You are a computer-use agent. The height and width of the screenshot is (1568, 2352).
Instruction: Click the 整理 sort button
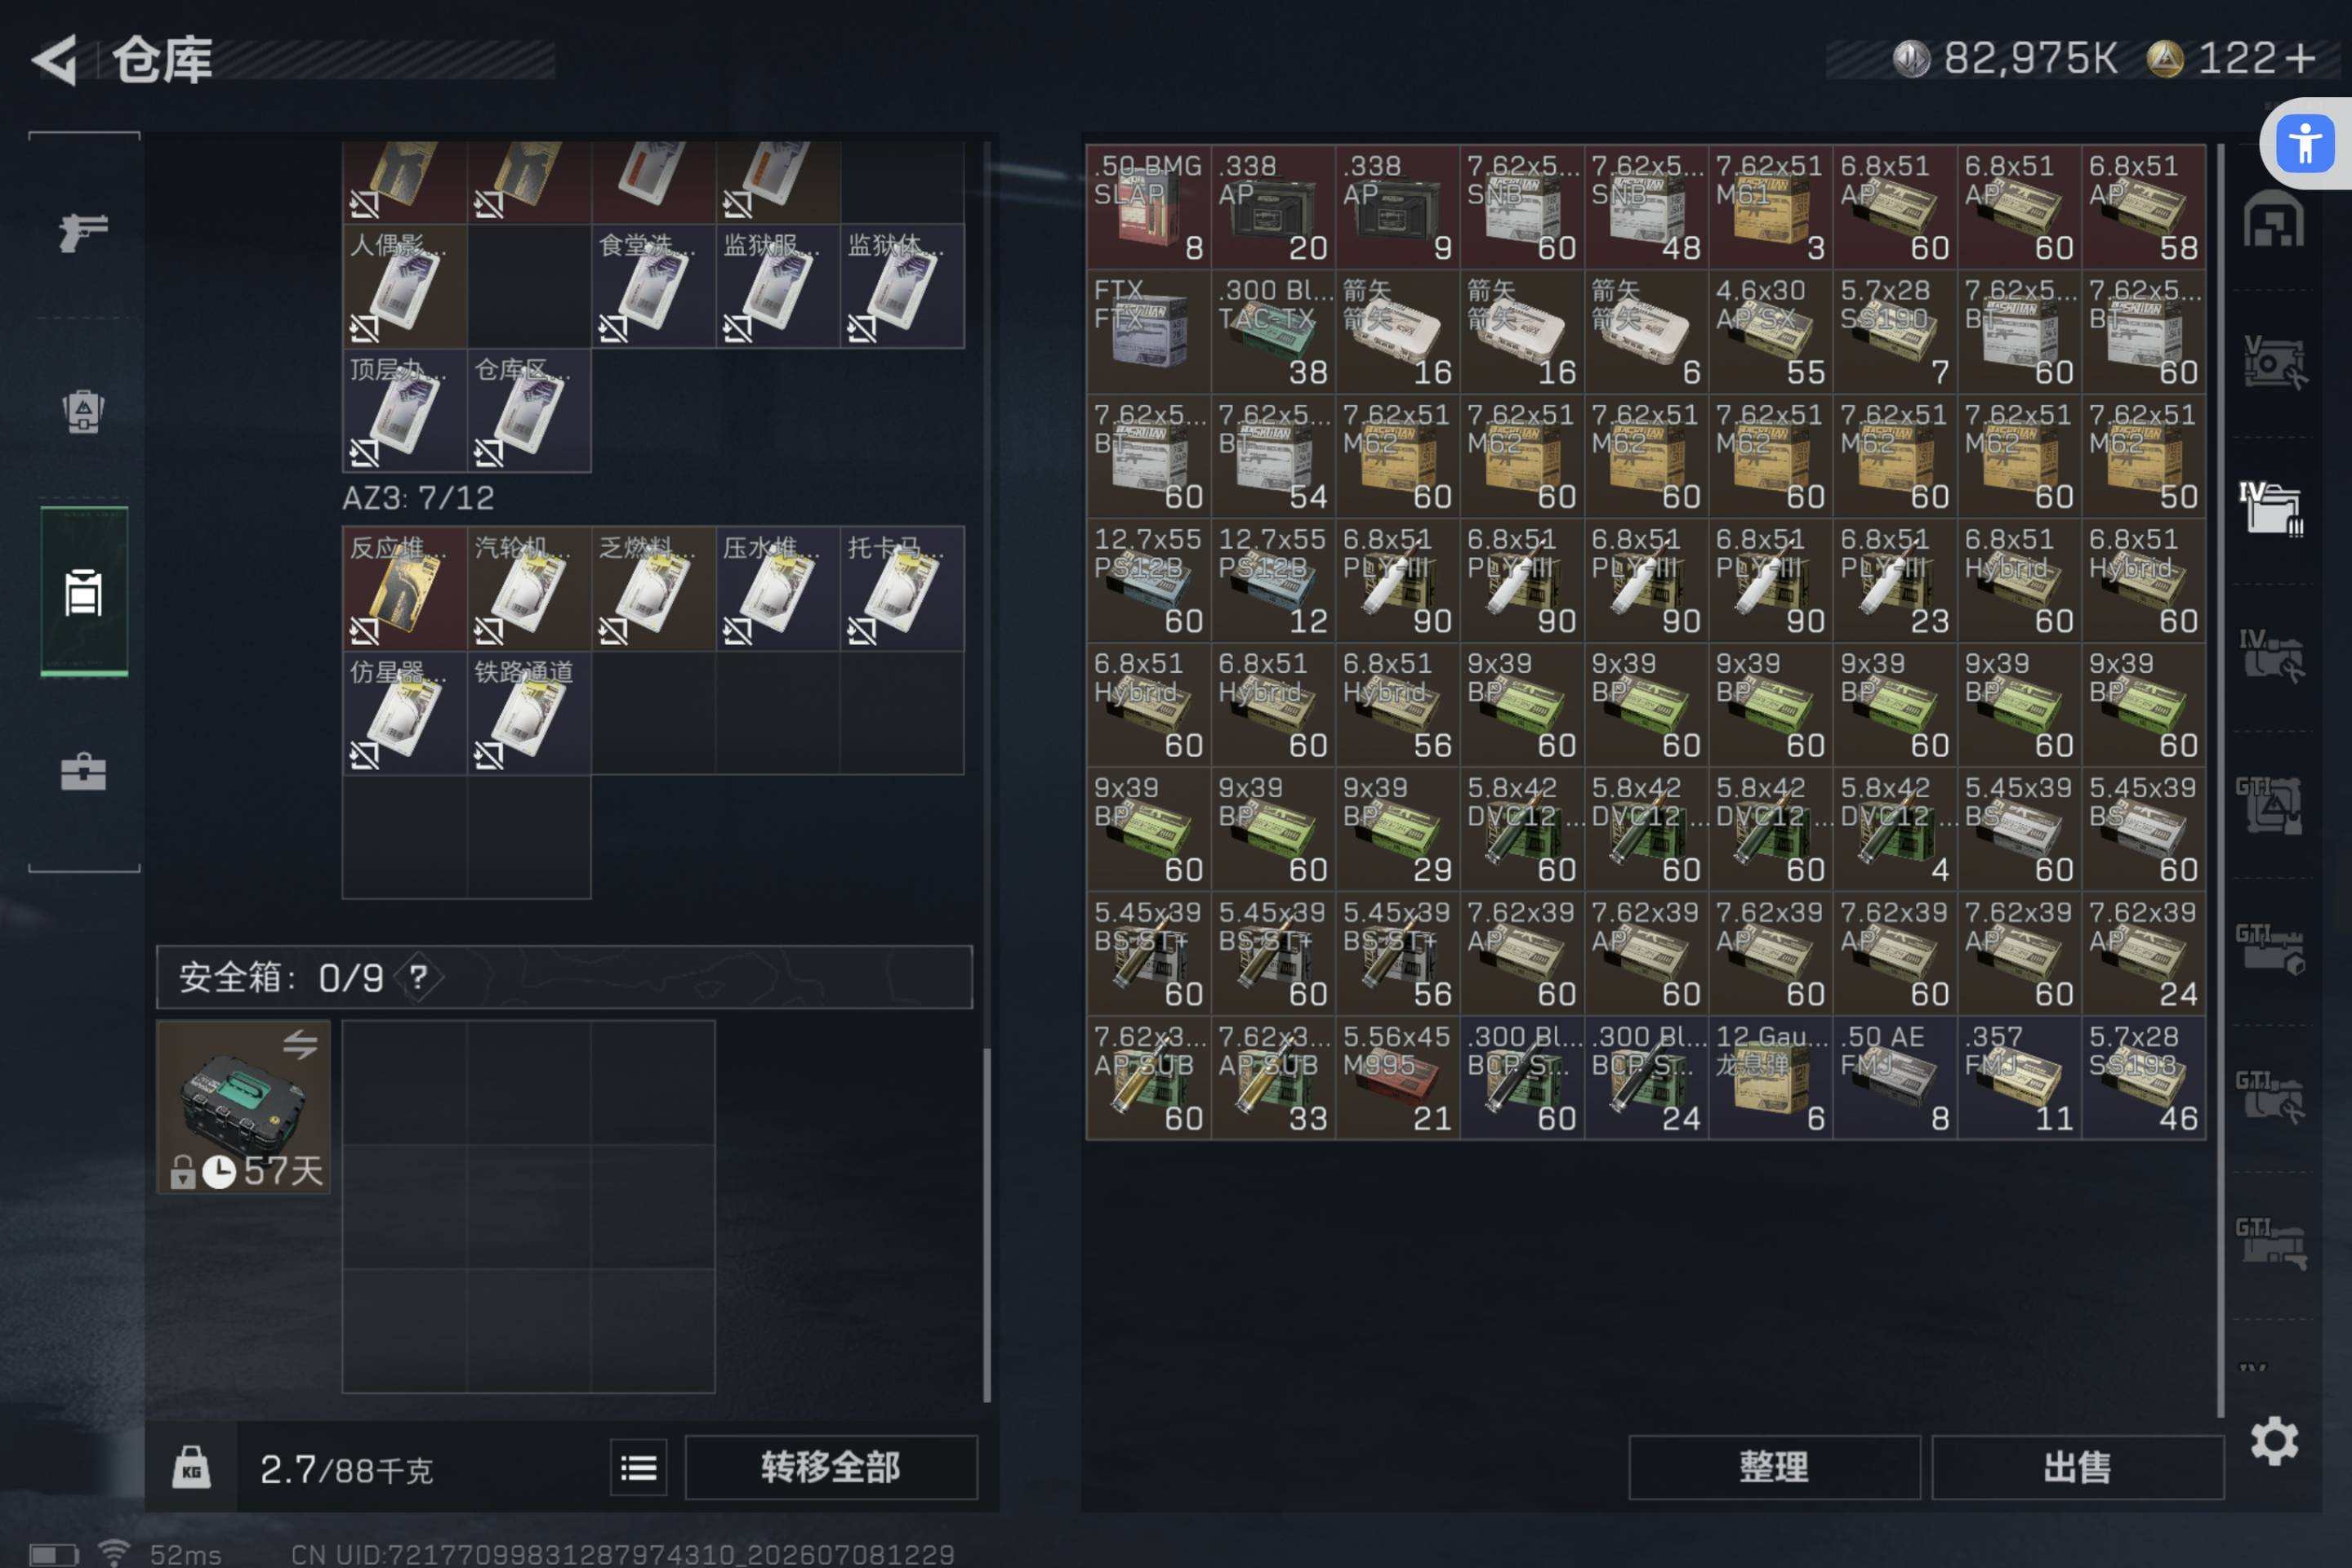[1774, 1467]
